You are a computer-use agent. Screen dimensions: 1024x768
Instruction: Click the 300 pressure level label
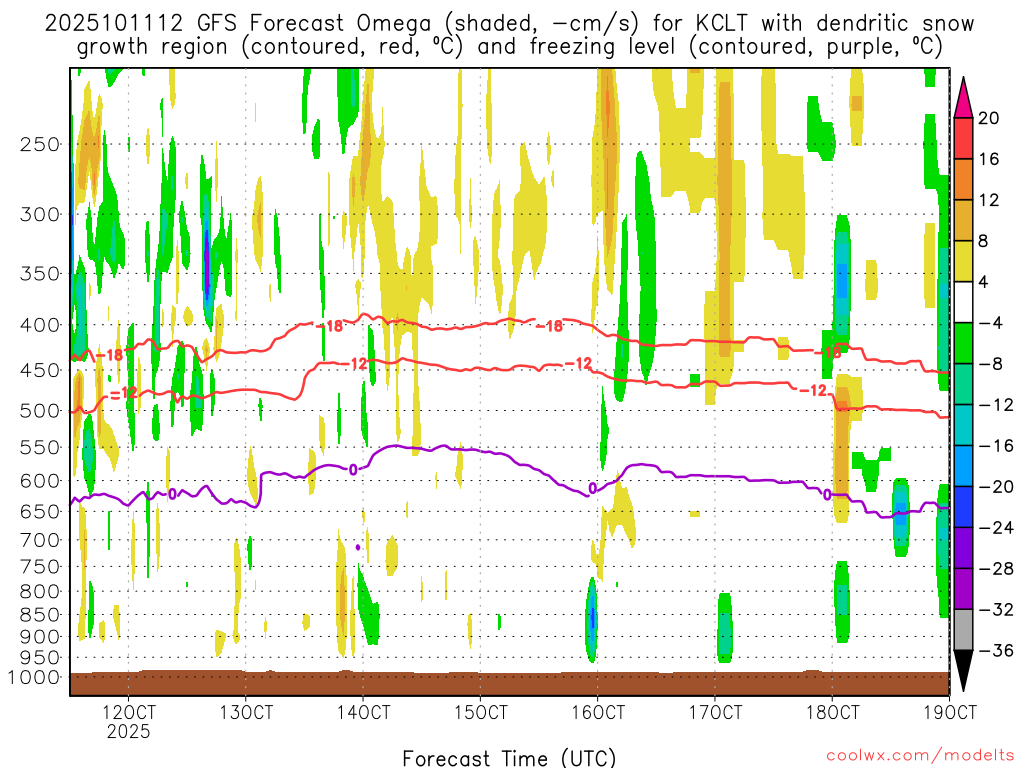tap(40, 214)
